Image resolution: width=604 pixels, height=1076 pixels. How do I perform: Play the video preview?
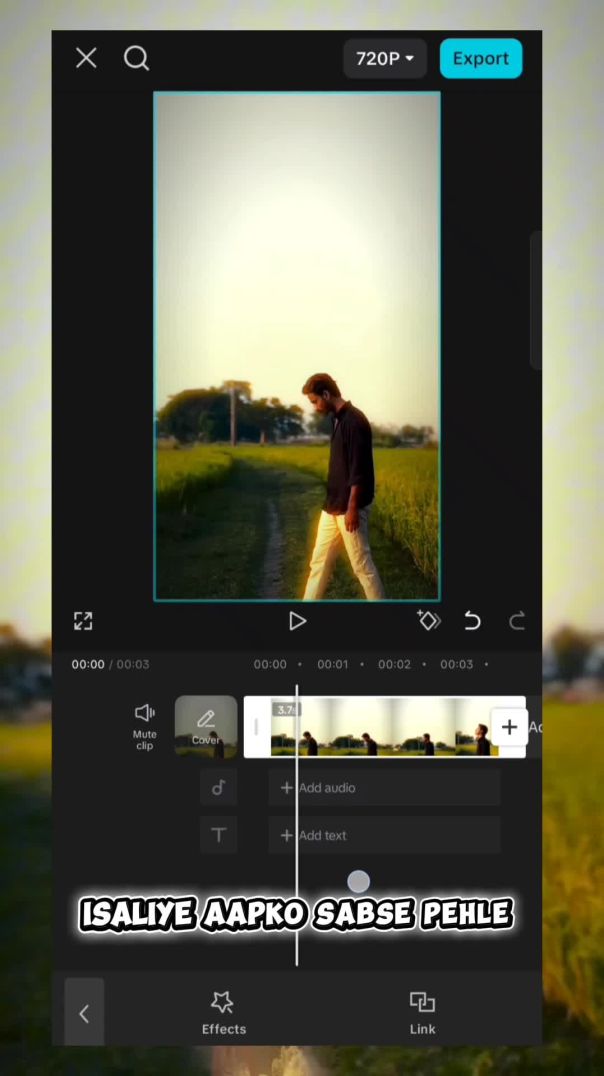pyautogui.click(x=297, y=621)
